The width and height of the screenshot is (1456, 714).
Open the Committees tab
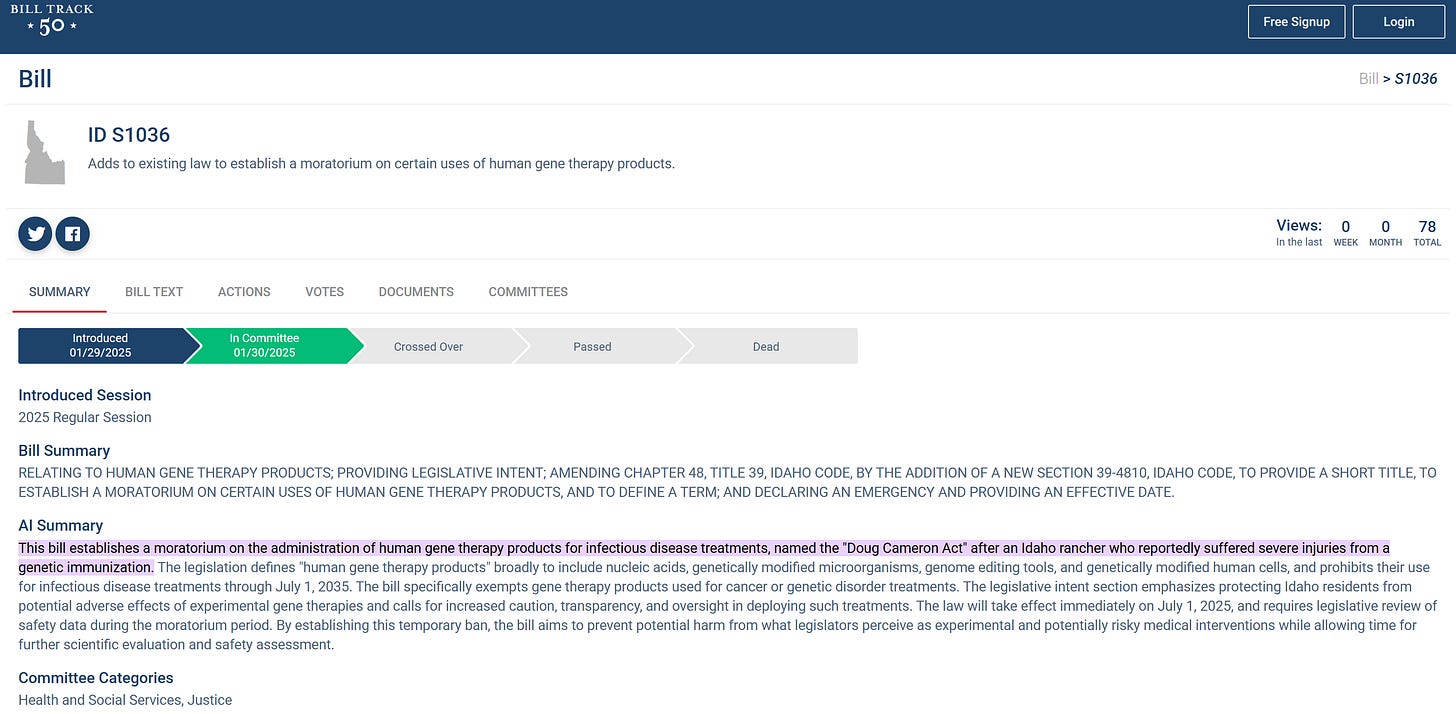click(528, 292)
